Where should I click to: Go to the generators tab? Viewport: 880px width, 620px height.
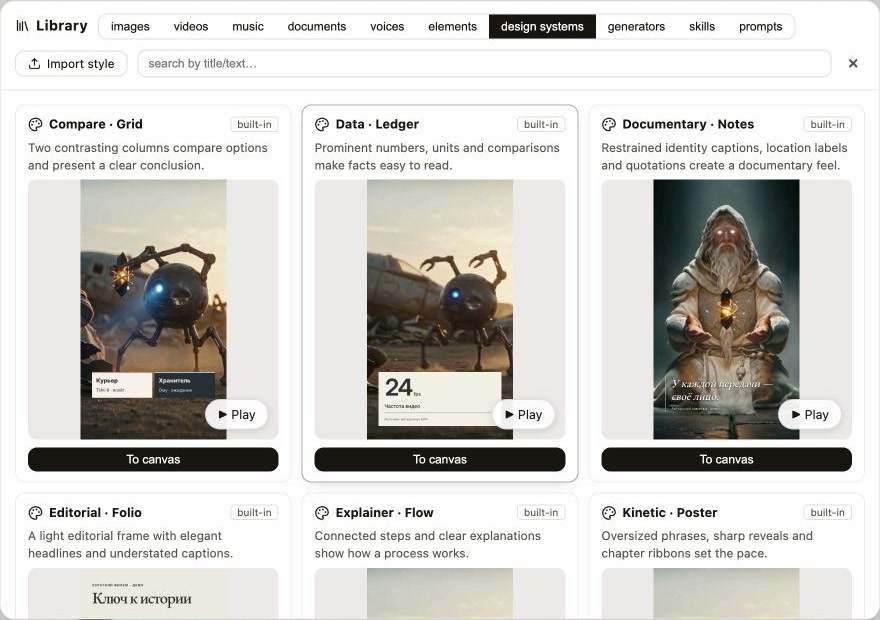pyautogui.click(x=636, y=26)
